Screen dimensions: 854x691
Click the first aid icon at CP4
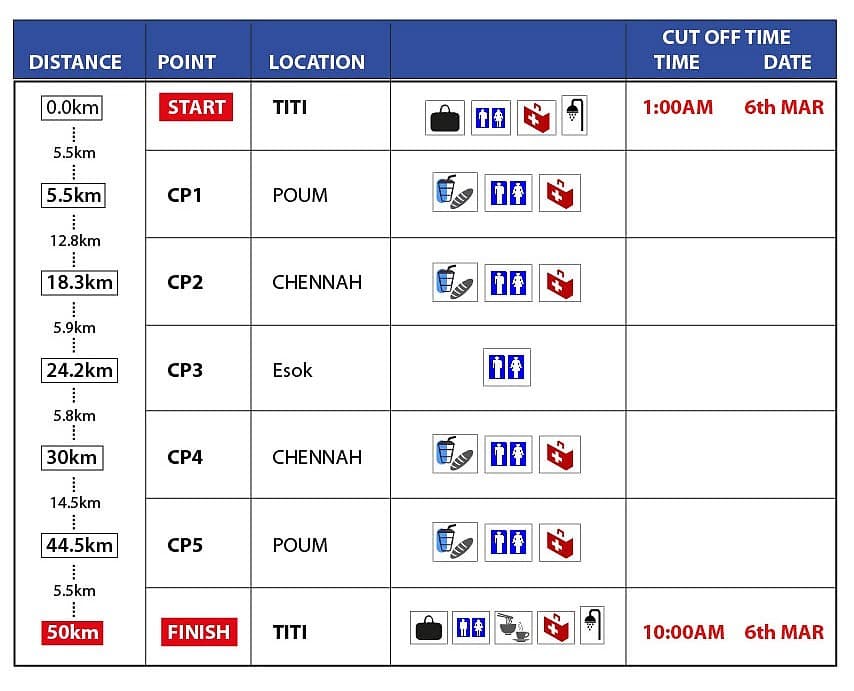[560, 454]
